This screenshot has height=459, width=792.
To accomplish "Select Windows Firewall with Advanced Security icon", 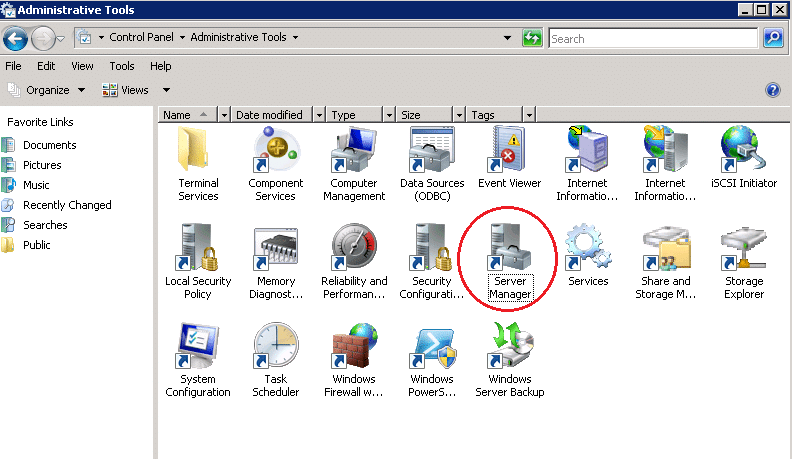I will tap(354, 360).
